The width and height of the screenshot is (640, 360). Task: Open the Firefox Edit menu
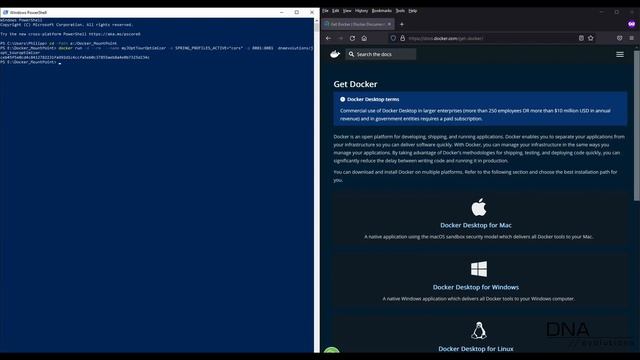336,11
